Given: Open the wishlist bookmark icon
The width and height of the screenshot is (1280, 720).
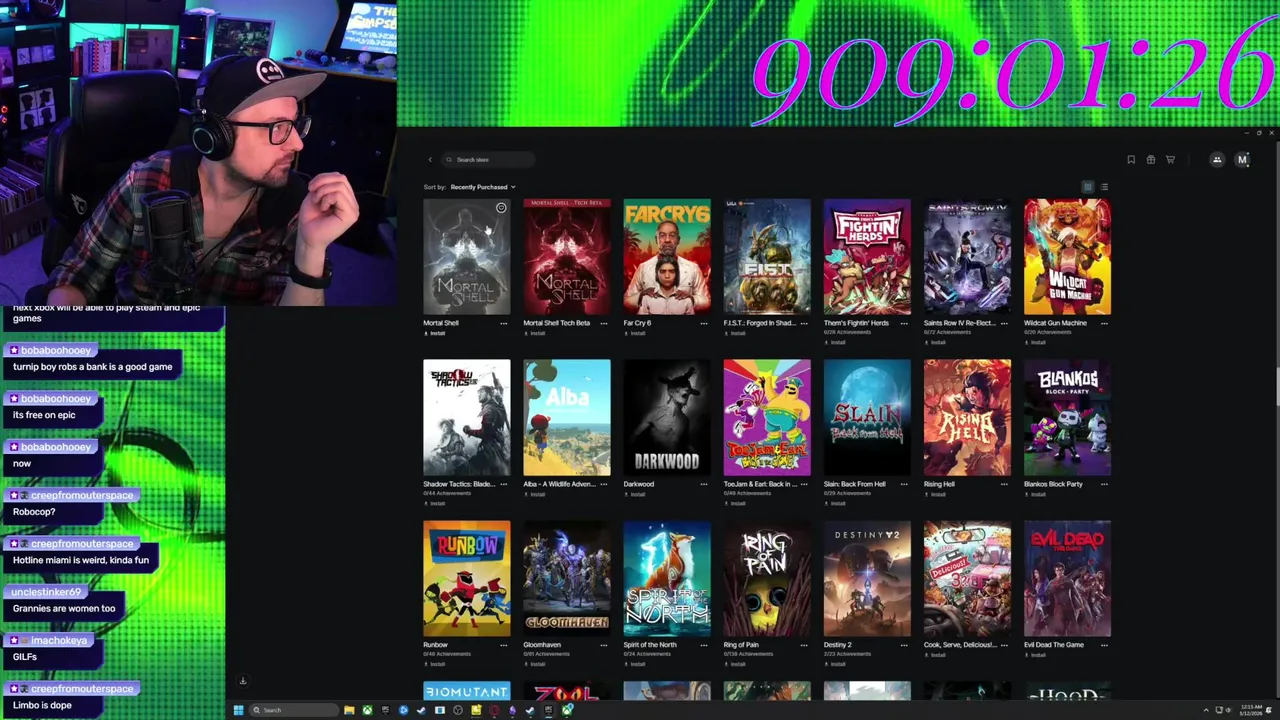Looking at the screenshot, I should click(x=1131, y=160).
